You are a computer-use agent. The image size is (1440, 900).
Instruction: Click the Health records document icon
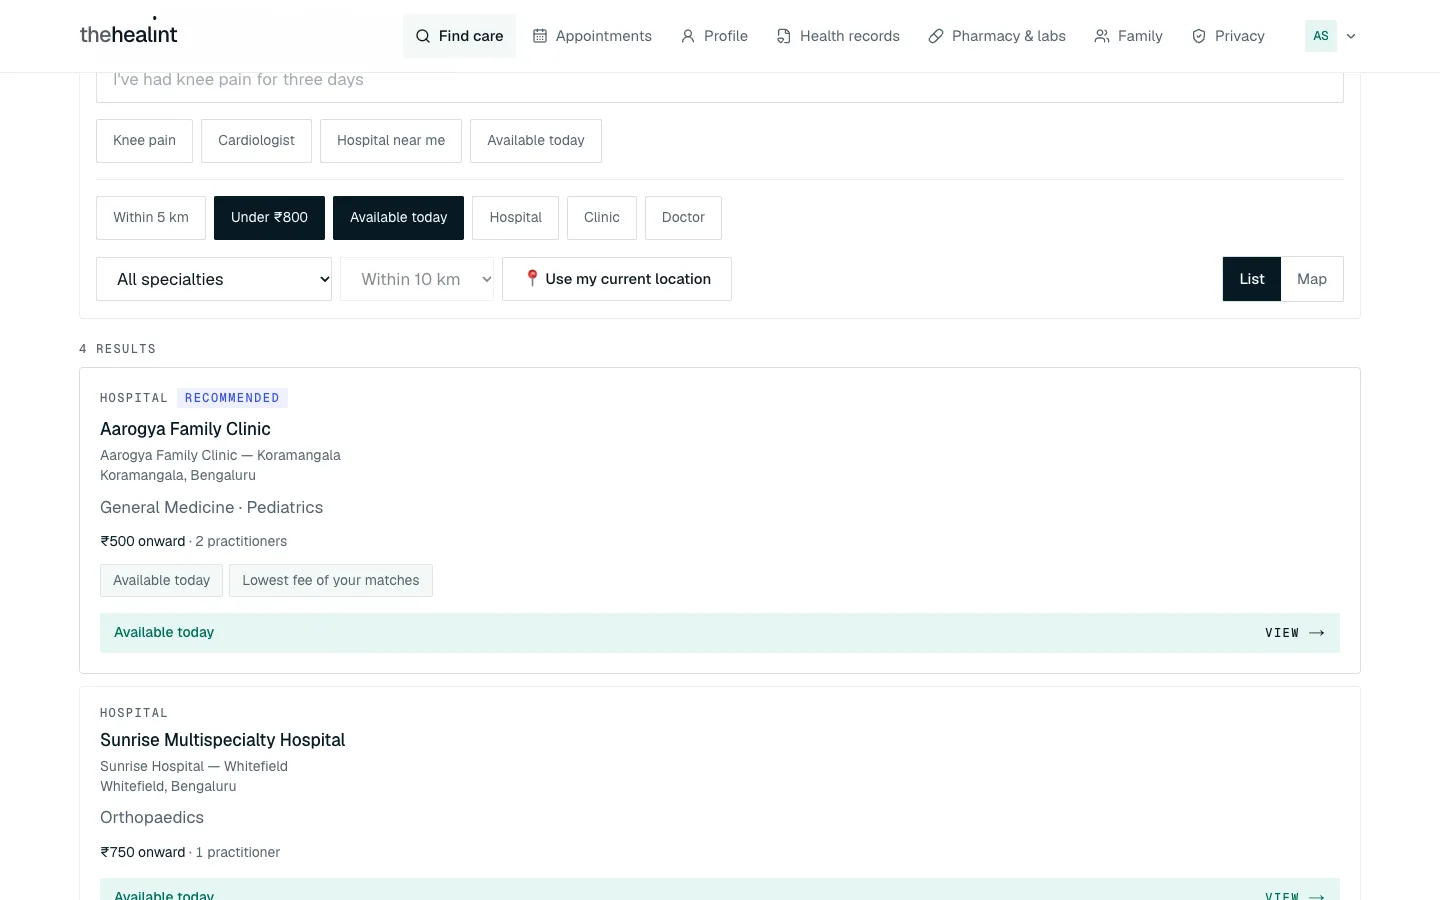pos(784,36)
